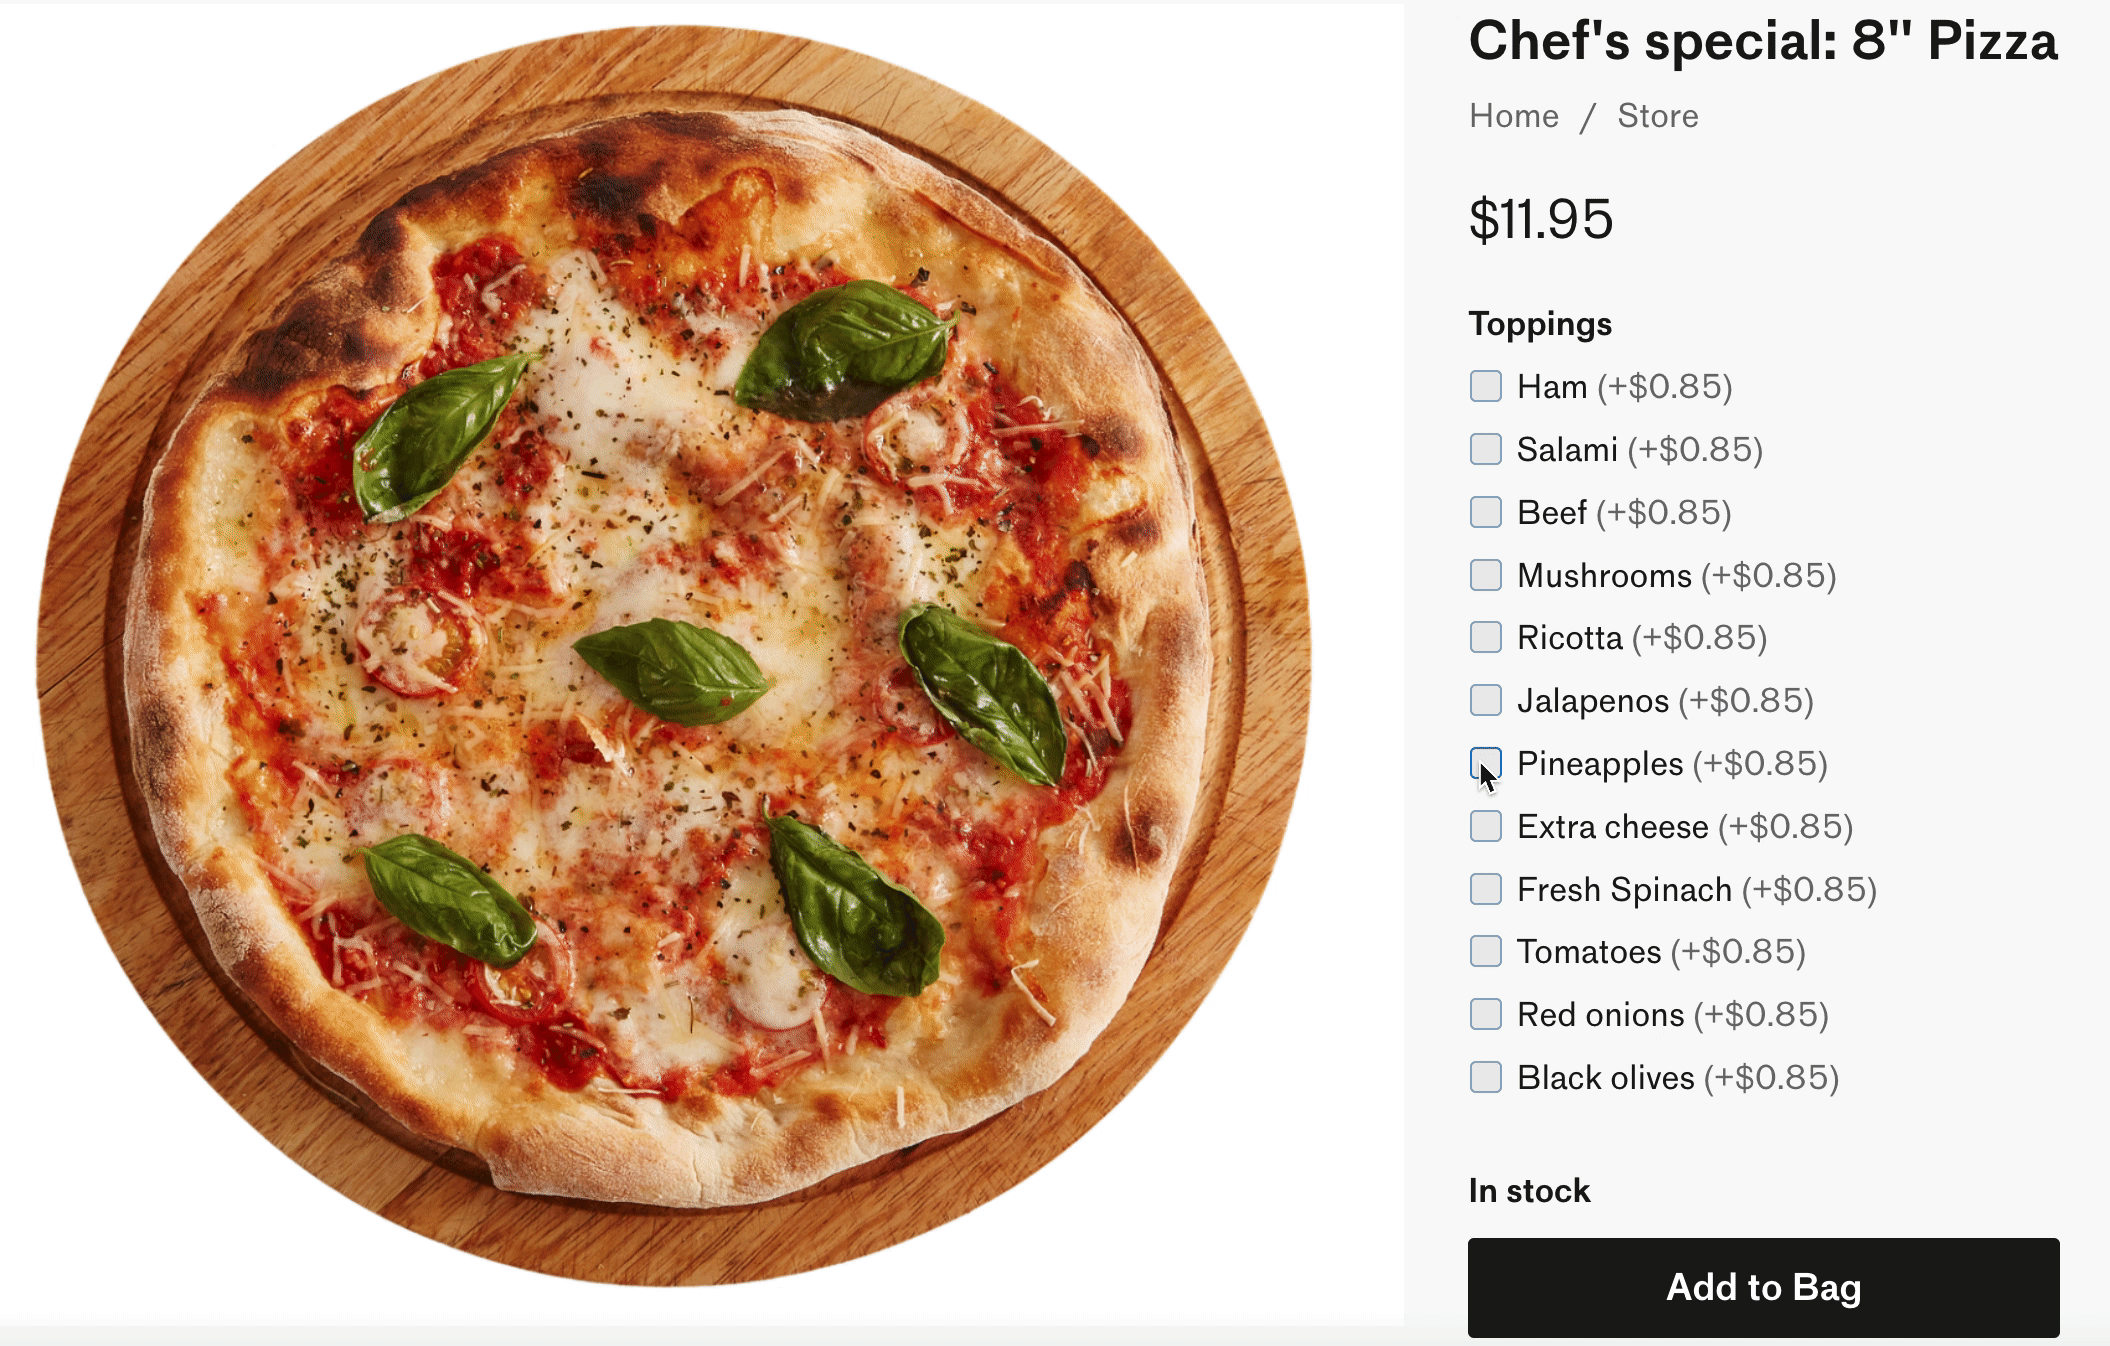
Task: Check the Tomatoes topping box
Action: 1484,952
